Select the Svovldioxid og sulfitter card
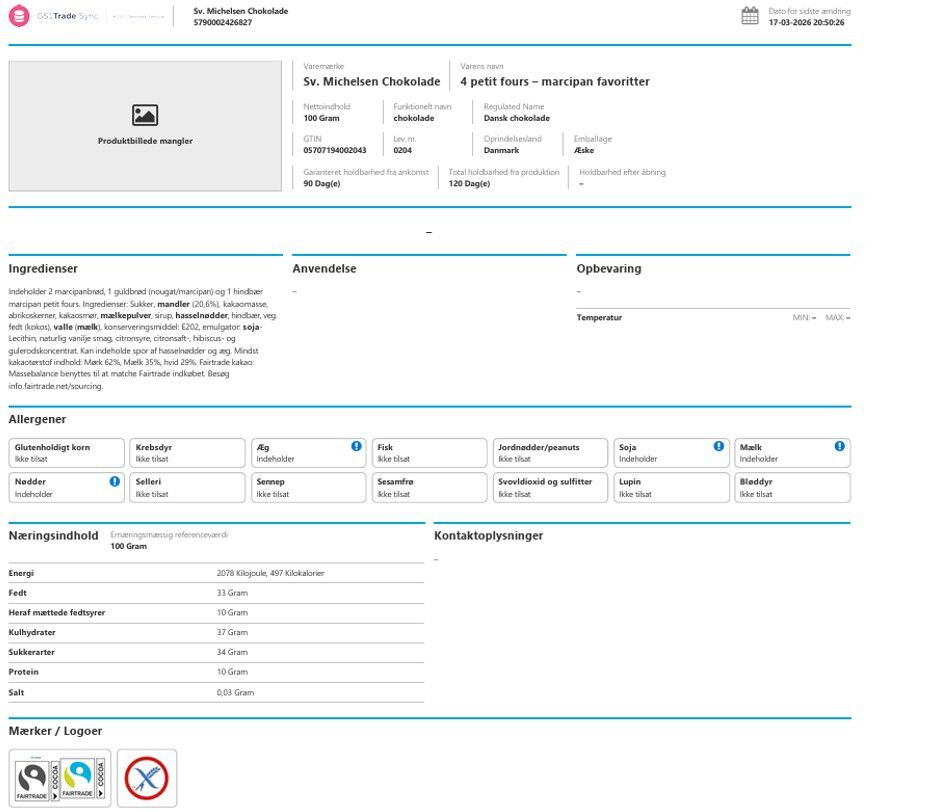 coord(550,488)
